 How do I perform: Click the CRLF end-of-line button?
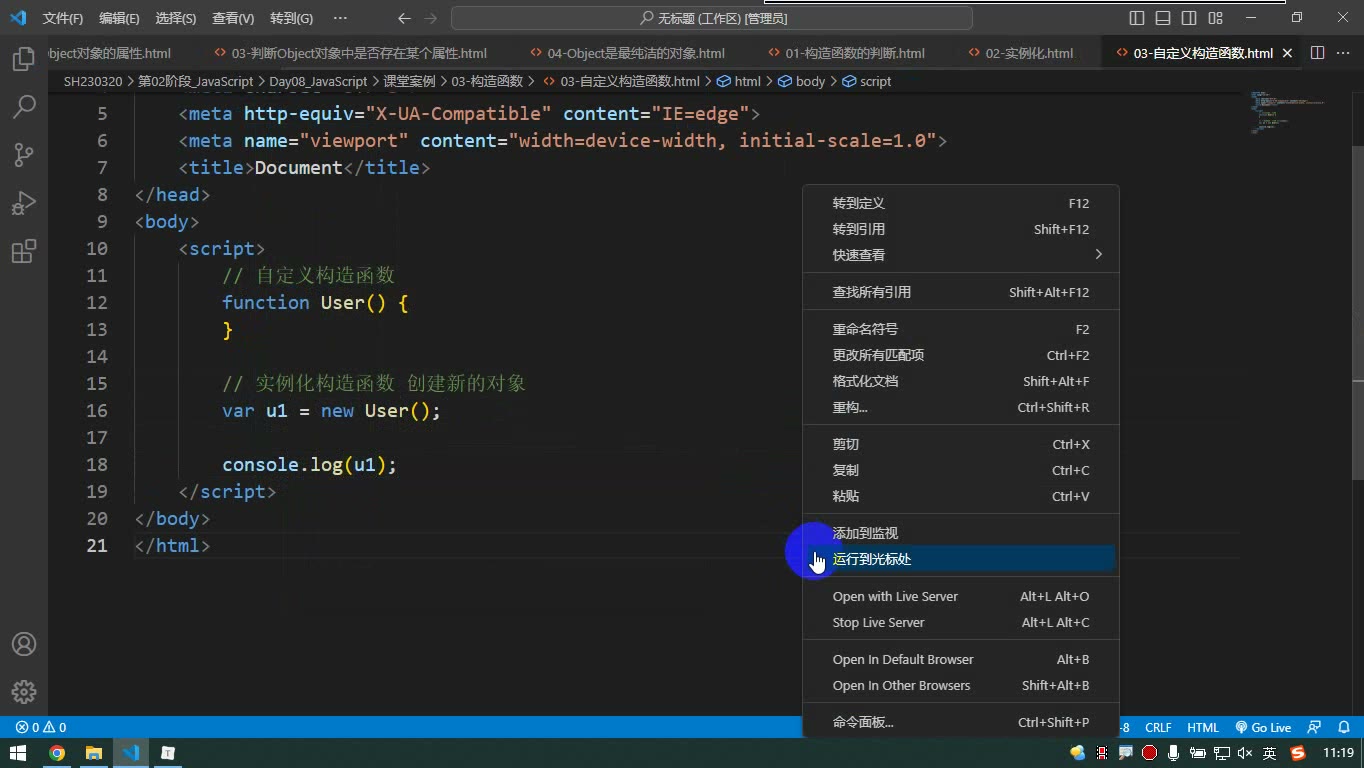[x=1158, y=727]
